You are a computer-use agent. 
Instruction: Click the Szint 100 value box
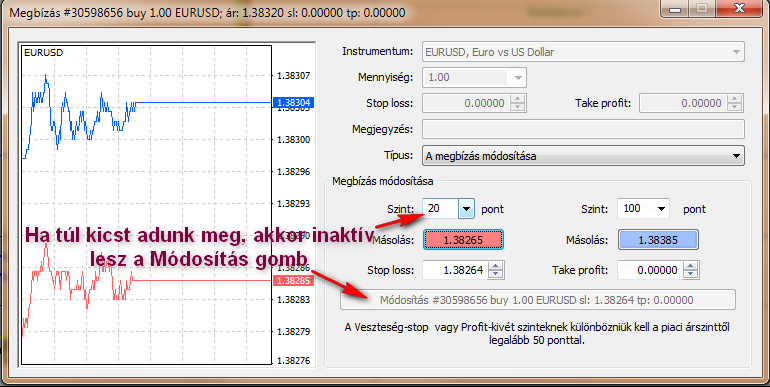[x=636, y=209]
